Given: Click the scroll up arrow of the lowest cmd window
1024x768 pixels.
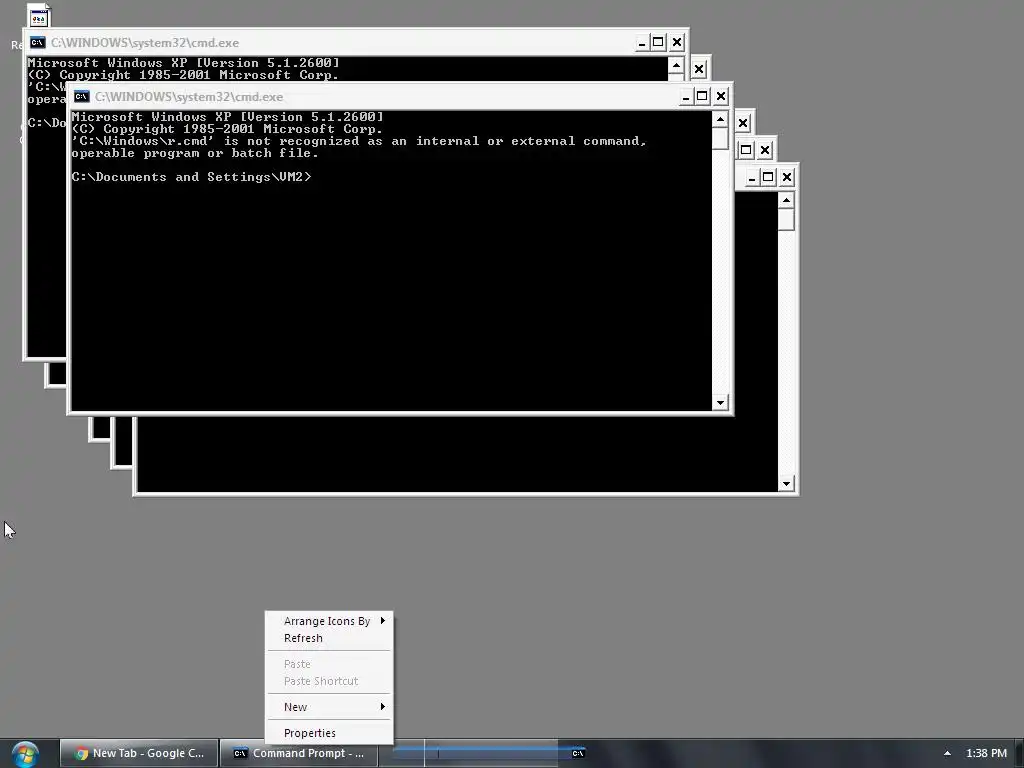Looking at the screenshot, I should pos(786,200).
